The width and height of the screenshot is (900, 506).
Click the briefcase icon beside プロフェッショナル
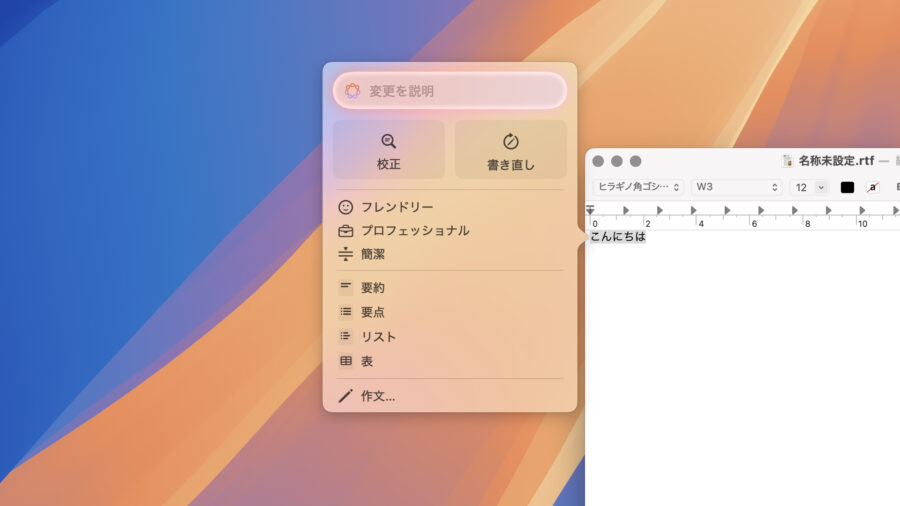[x=346, y=231]
